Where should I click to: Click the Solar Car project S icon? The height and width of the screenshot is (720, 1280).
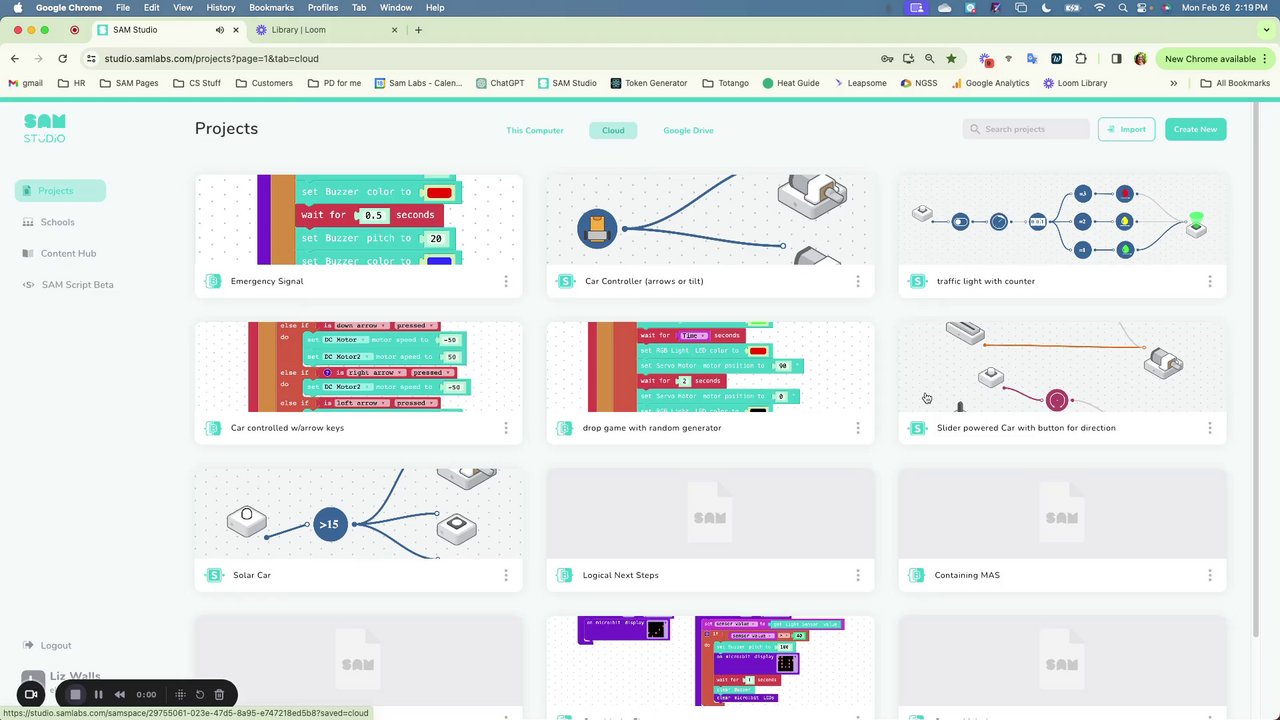tap(212, 575)
